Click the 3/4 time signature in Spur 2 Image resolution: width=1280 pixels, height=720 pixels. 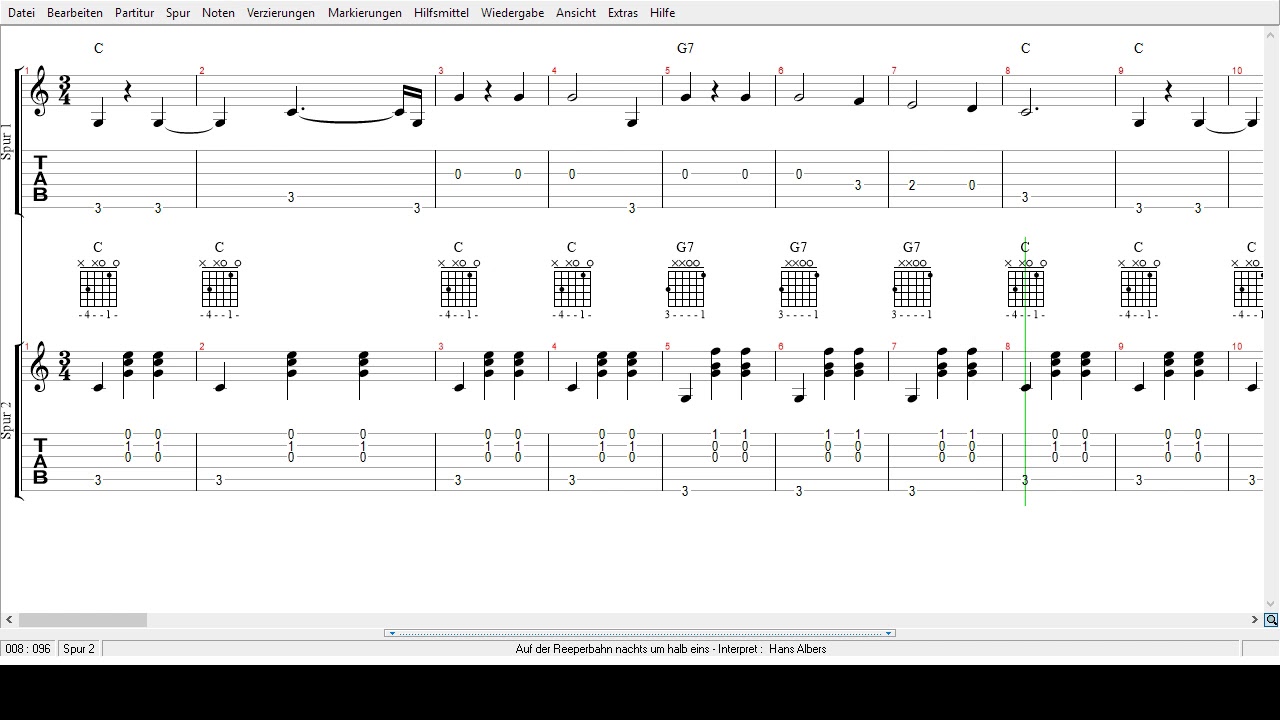pyautogui.click(x=66, y=365)
